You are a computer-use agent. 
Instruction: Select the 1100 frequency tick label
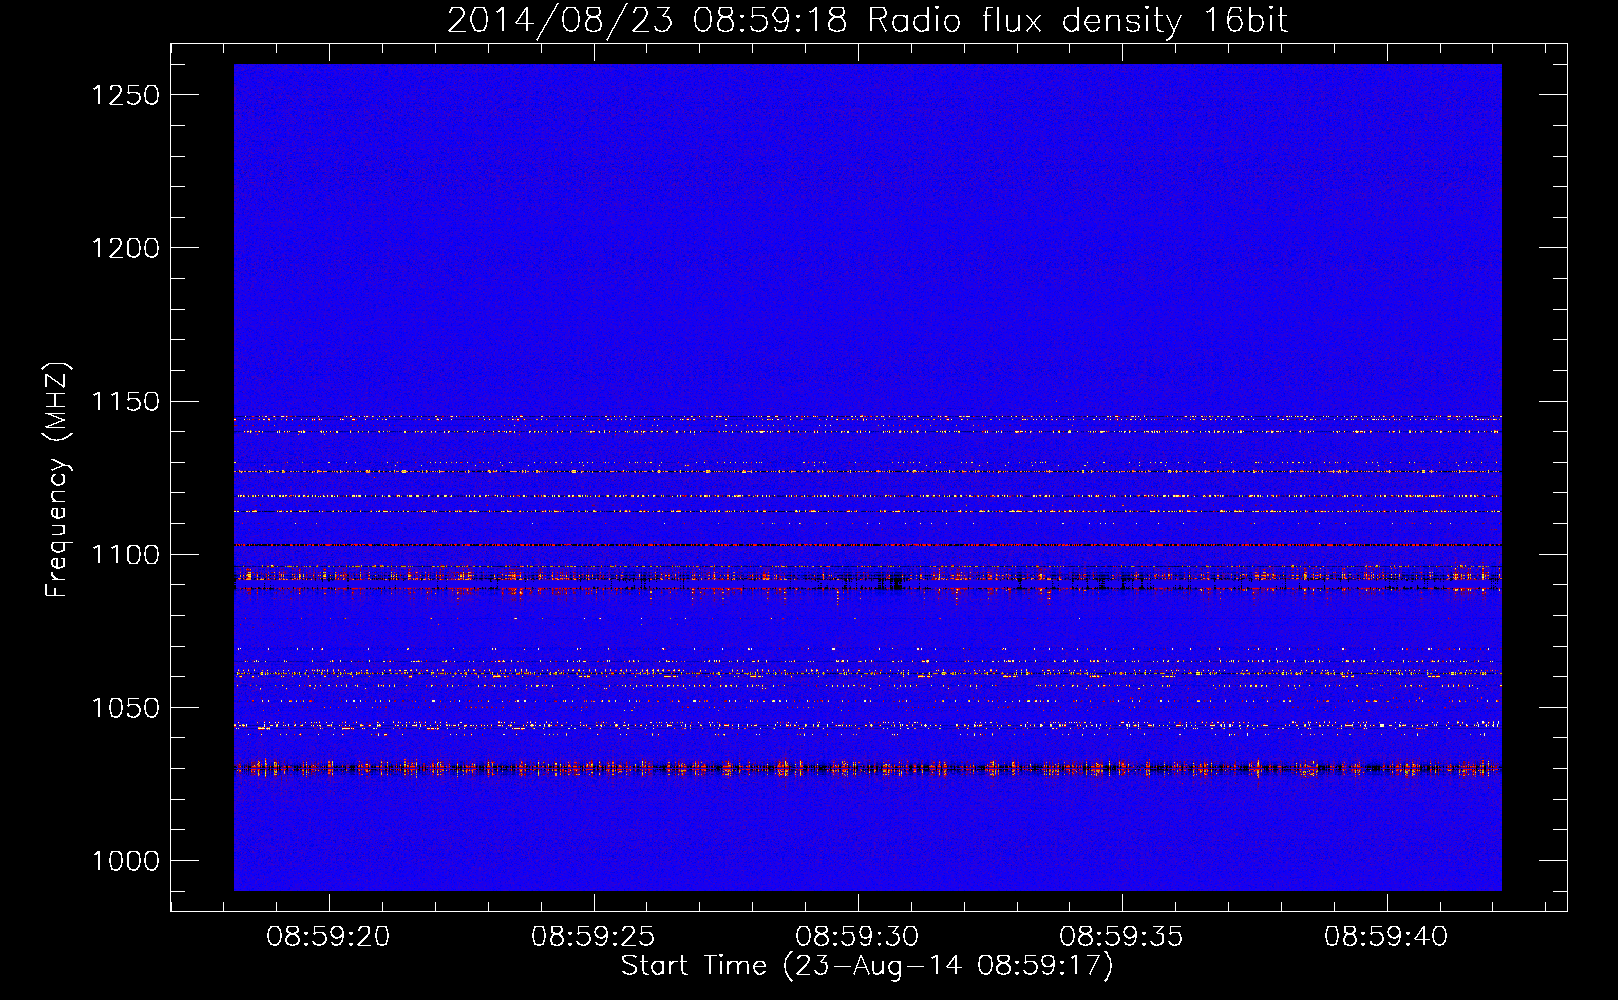pyautogui.click(x=125, y=555)
